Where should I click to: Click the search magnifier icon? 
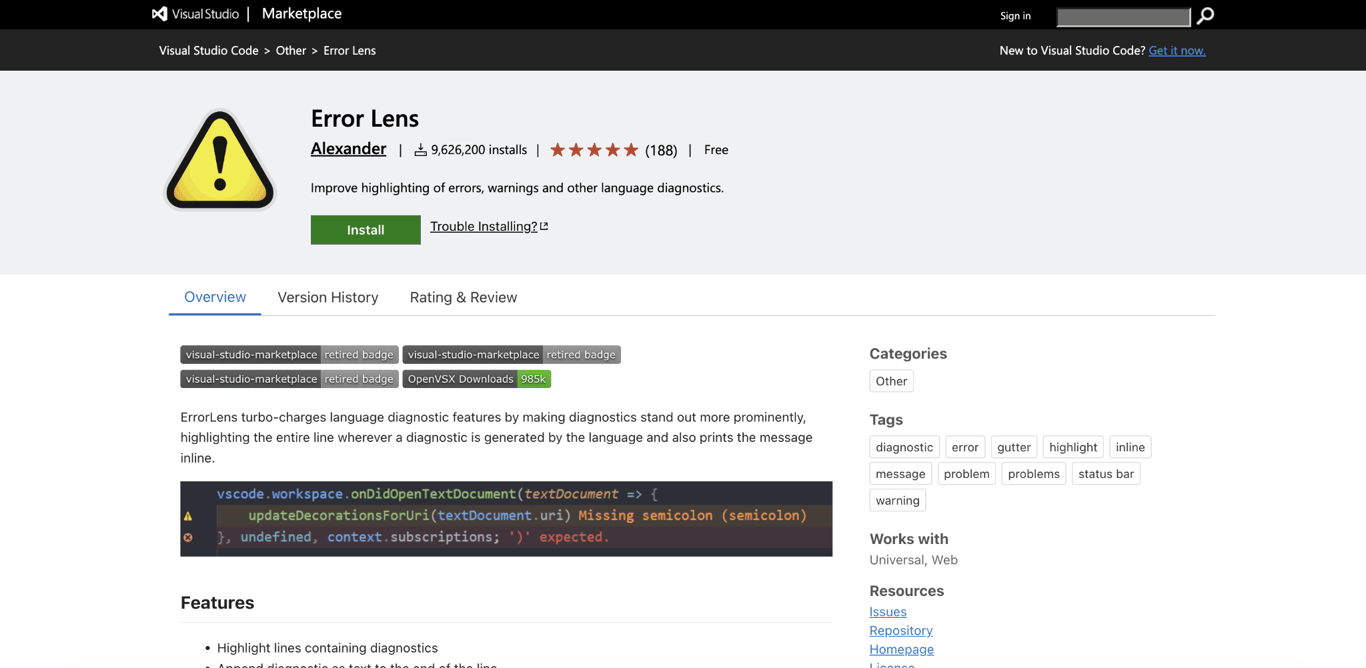(1205, 16)
